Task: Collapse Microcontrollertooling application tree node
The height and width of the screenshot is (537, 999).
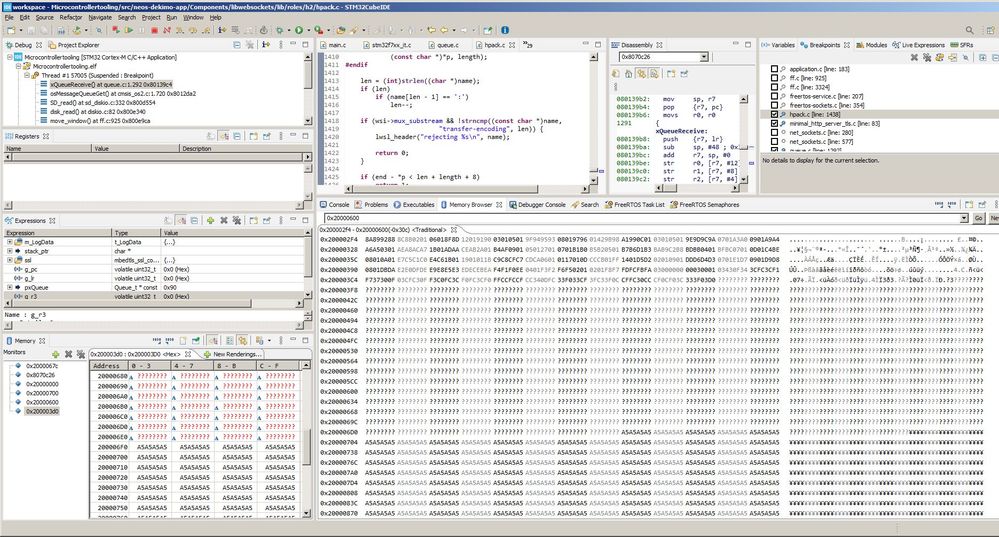Action: click(x=10, y=57)
